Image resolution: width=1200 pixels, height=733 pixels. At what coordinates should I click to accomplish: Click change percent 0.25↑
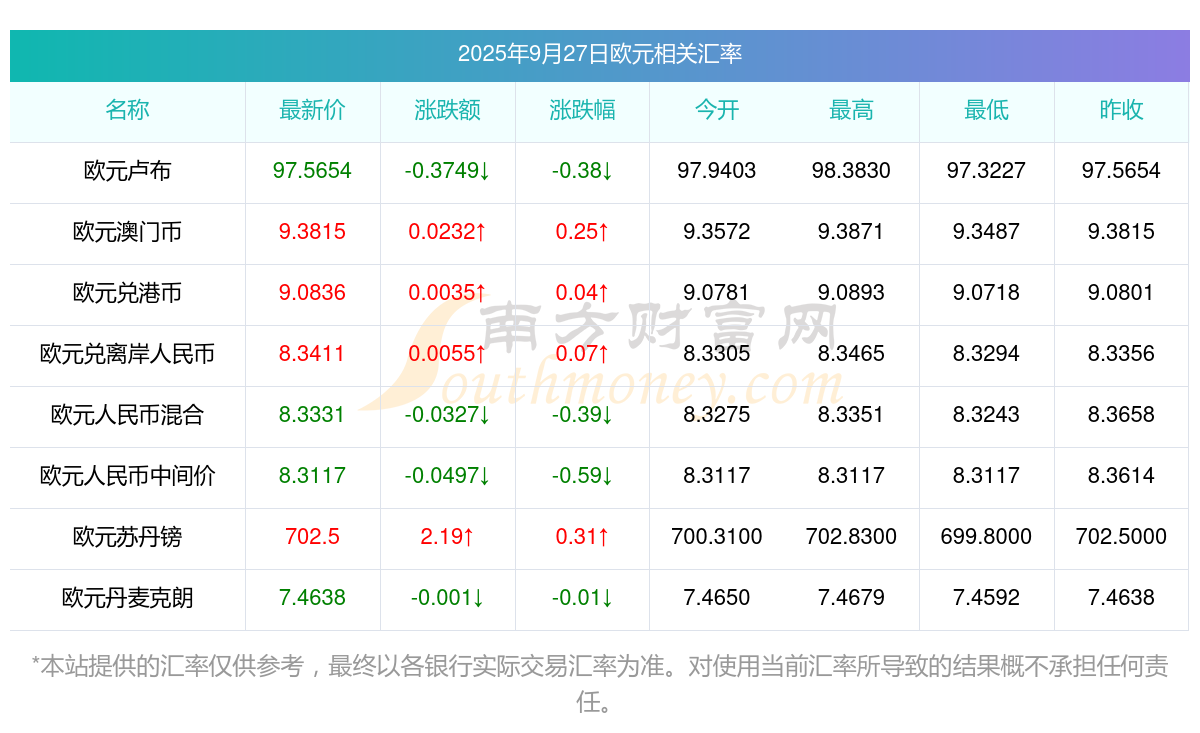click(582, 232)
